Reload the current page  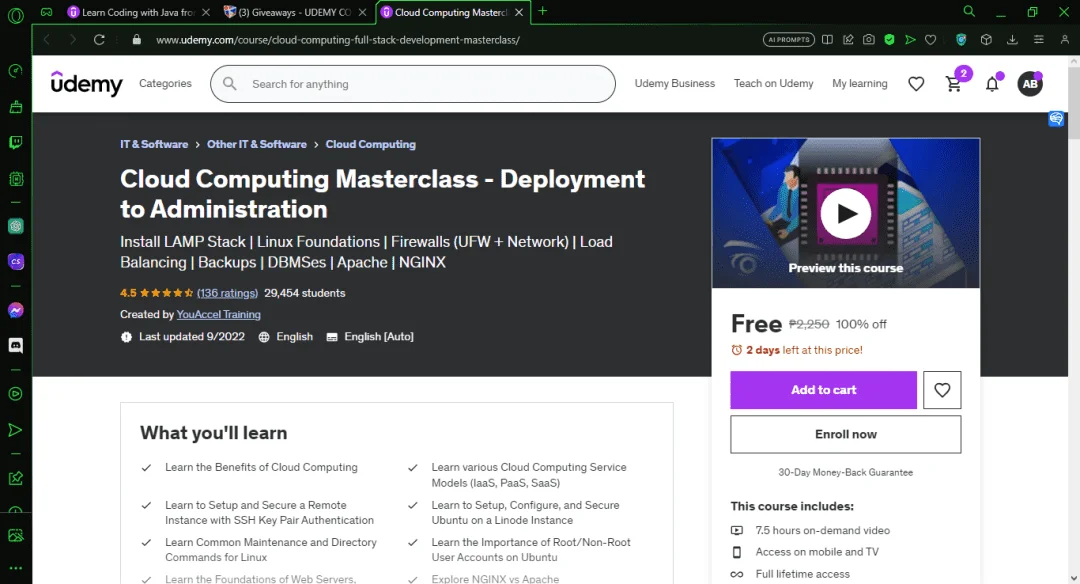99,40
